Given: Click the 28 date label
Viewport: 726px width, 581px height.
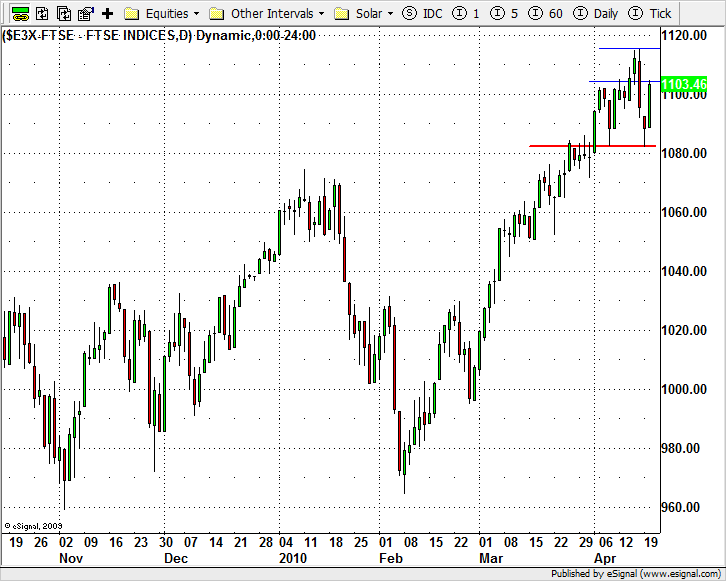Looking at the screenshot, I should coord(266,542).
